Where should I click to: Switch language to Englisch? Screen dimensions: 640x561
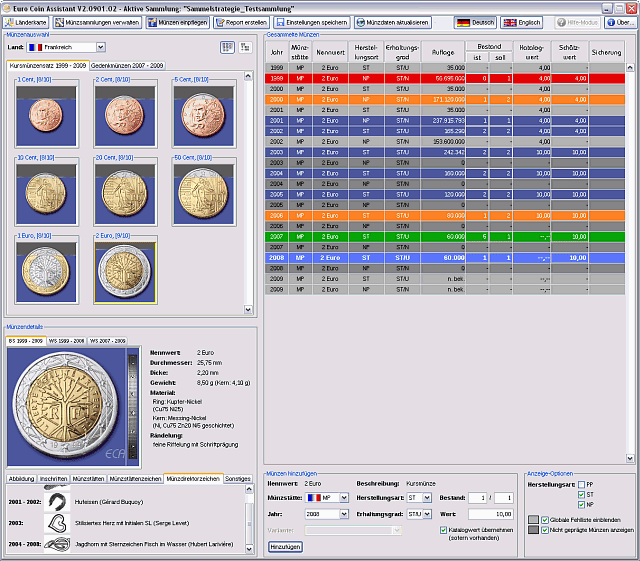[x=522, y=22]
